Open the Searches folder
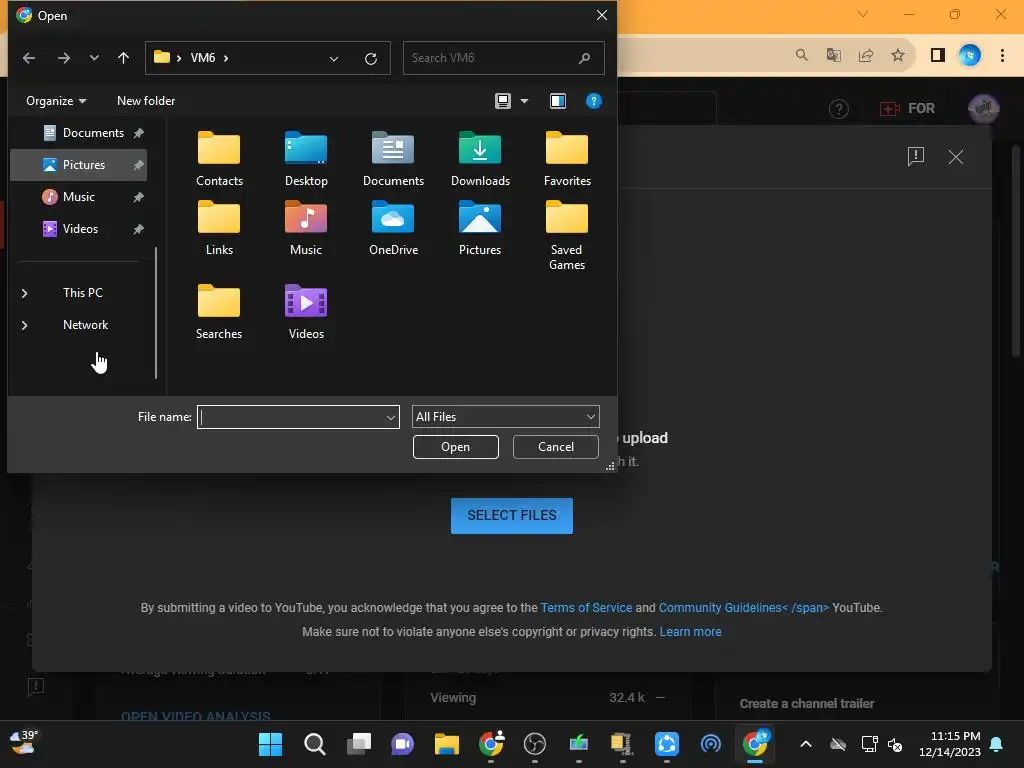Viewport: 1024px width, 768px height. click(219, 312)
